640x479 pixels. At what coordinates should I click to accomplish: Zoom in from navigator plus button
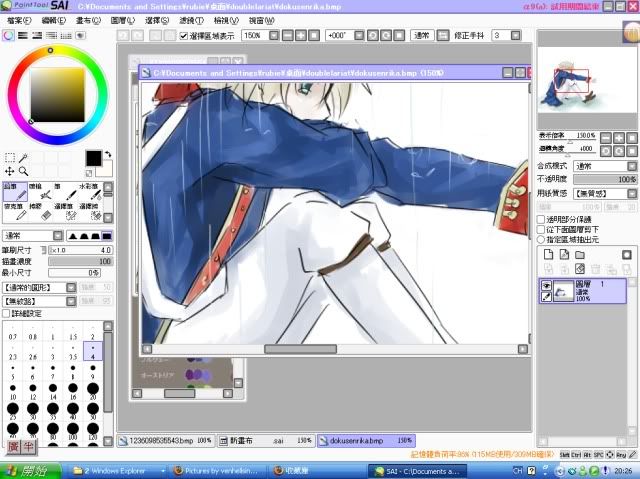(619, 138)
